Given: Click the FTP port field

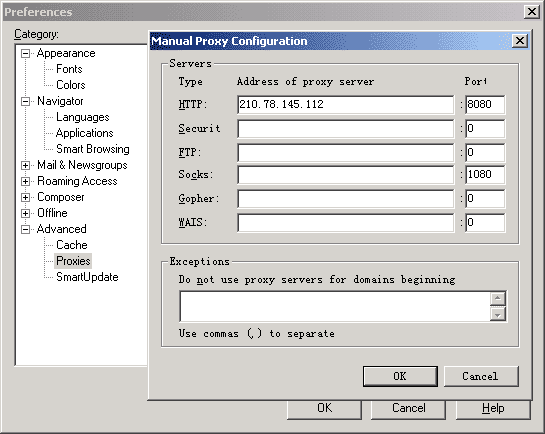Looking at the screenshot, I should 485,153.
